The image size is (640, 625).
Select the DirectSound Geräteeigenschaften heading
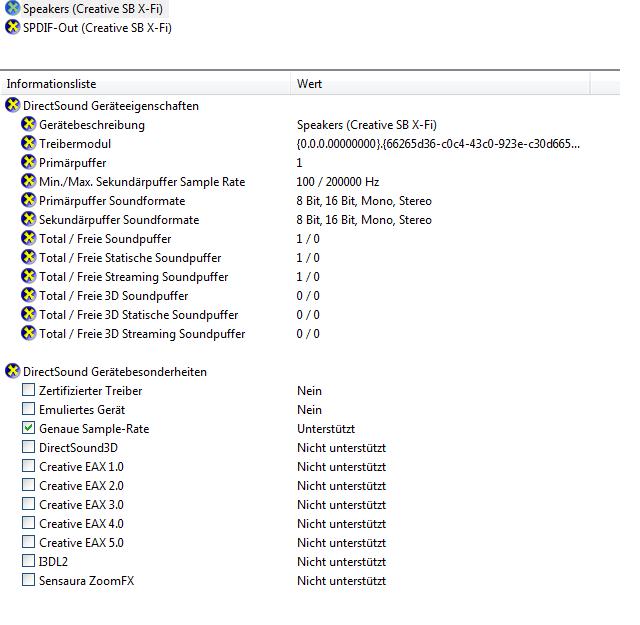coord(111,106)
